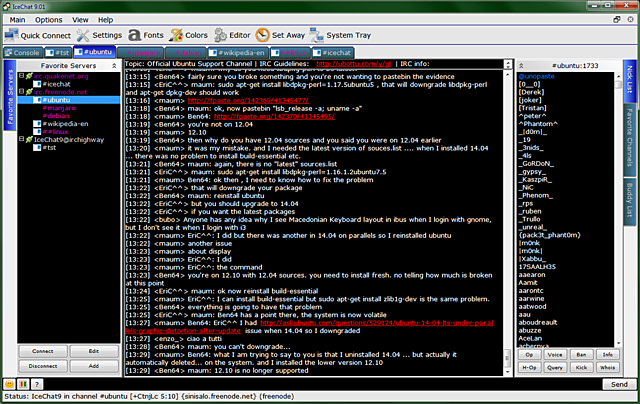The width and height of the screenshot is (640, 404).
Task: Click the question mark help icon
Action: click(x=37, y=384)
